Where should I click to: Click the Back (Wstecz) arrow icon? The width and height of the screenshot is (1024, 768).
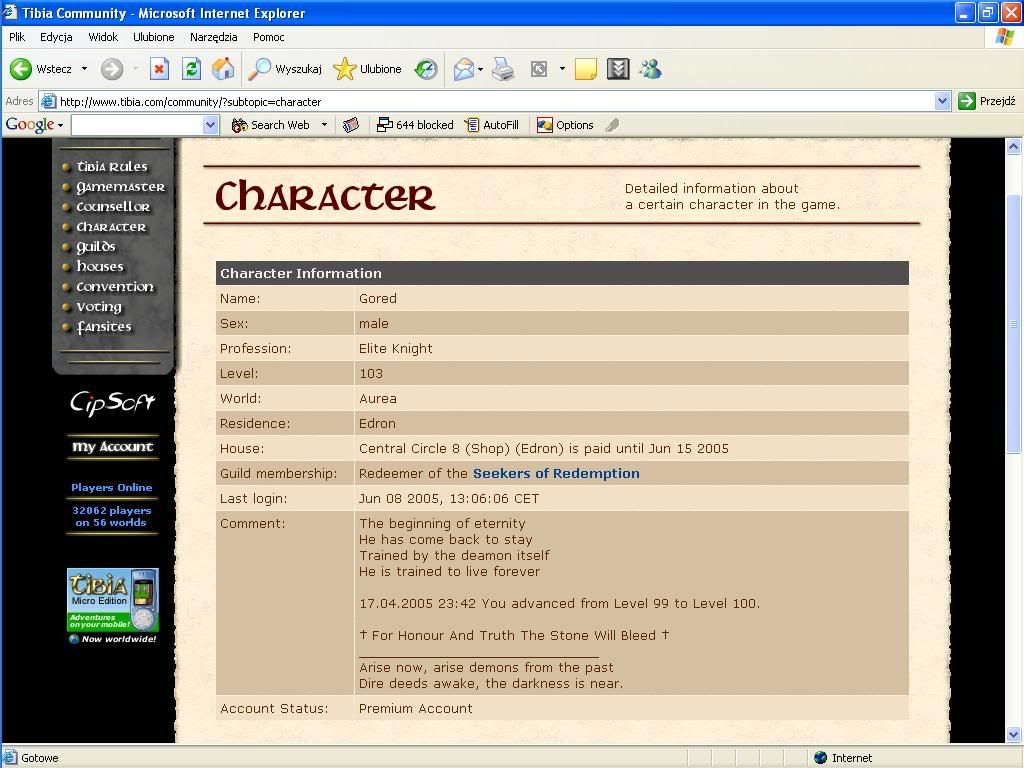(x=21, y=69)
